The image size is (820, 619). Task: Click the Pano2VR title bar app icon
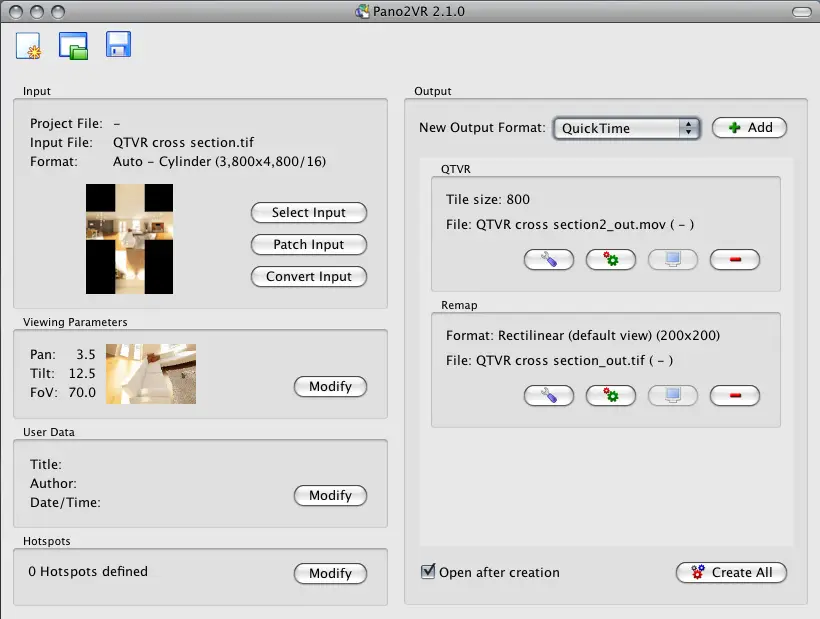pyautogui.click(x=362, y=11)
